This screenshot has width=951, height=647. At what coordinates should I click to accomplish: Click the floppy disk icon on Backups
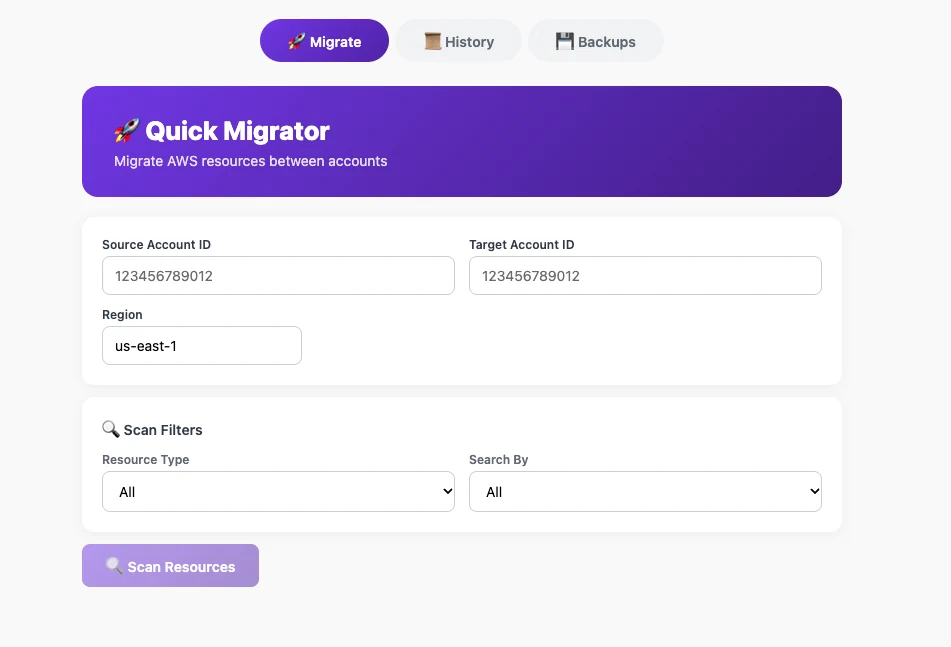(565, 41)
